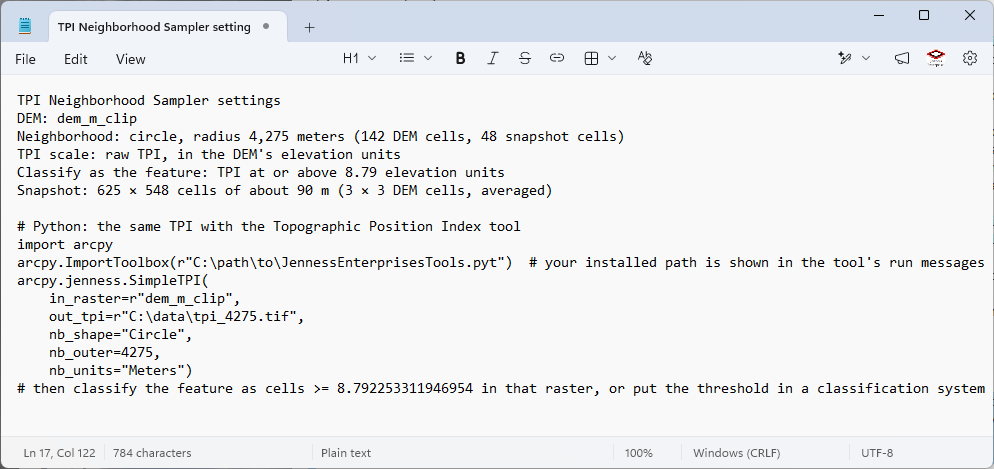The width and height of the screenshot is (994, 469).
Task: Maximize the Notepad window
Action: coord(924,15)
